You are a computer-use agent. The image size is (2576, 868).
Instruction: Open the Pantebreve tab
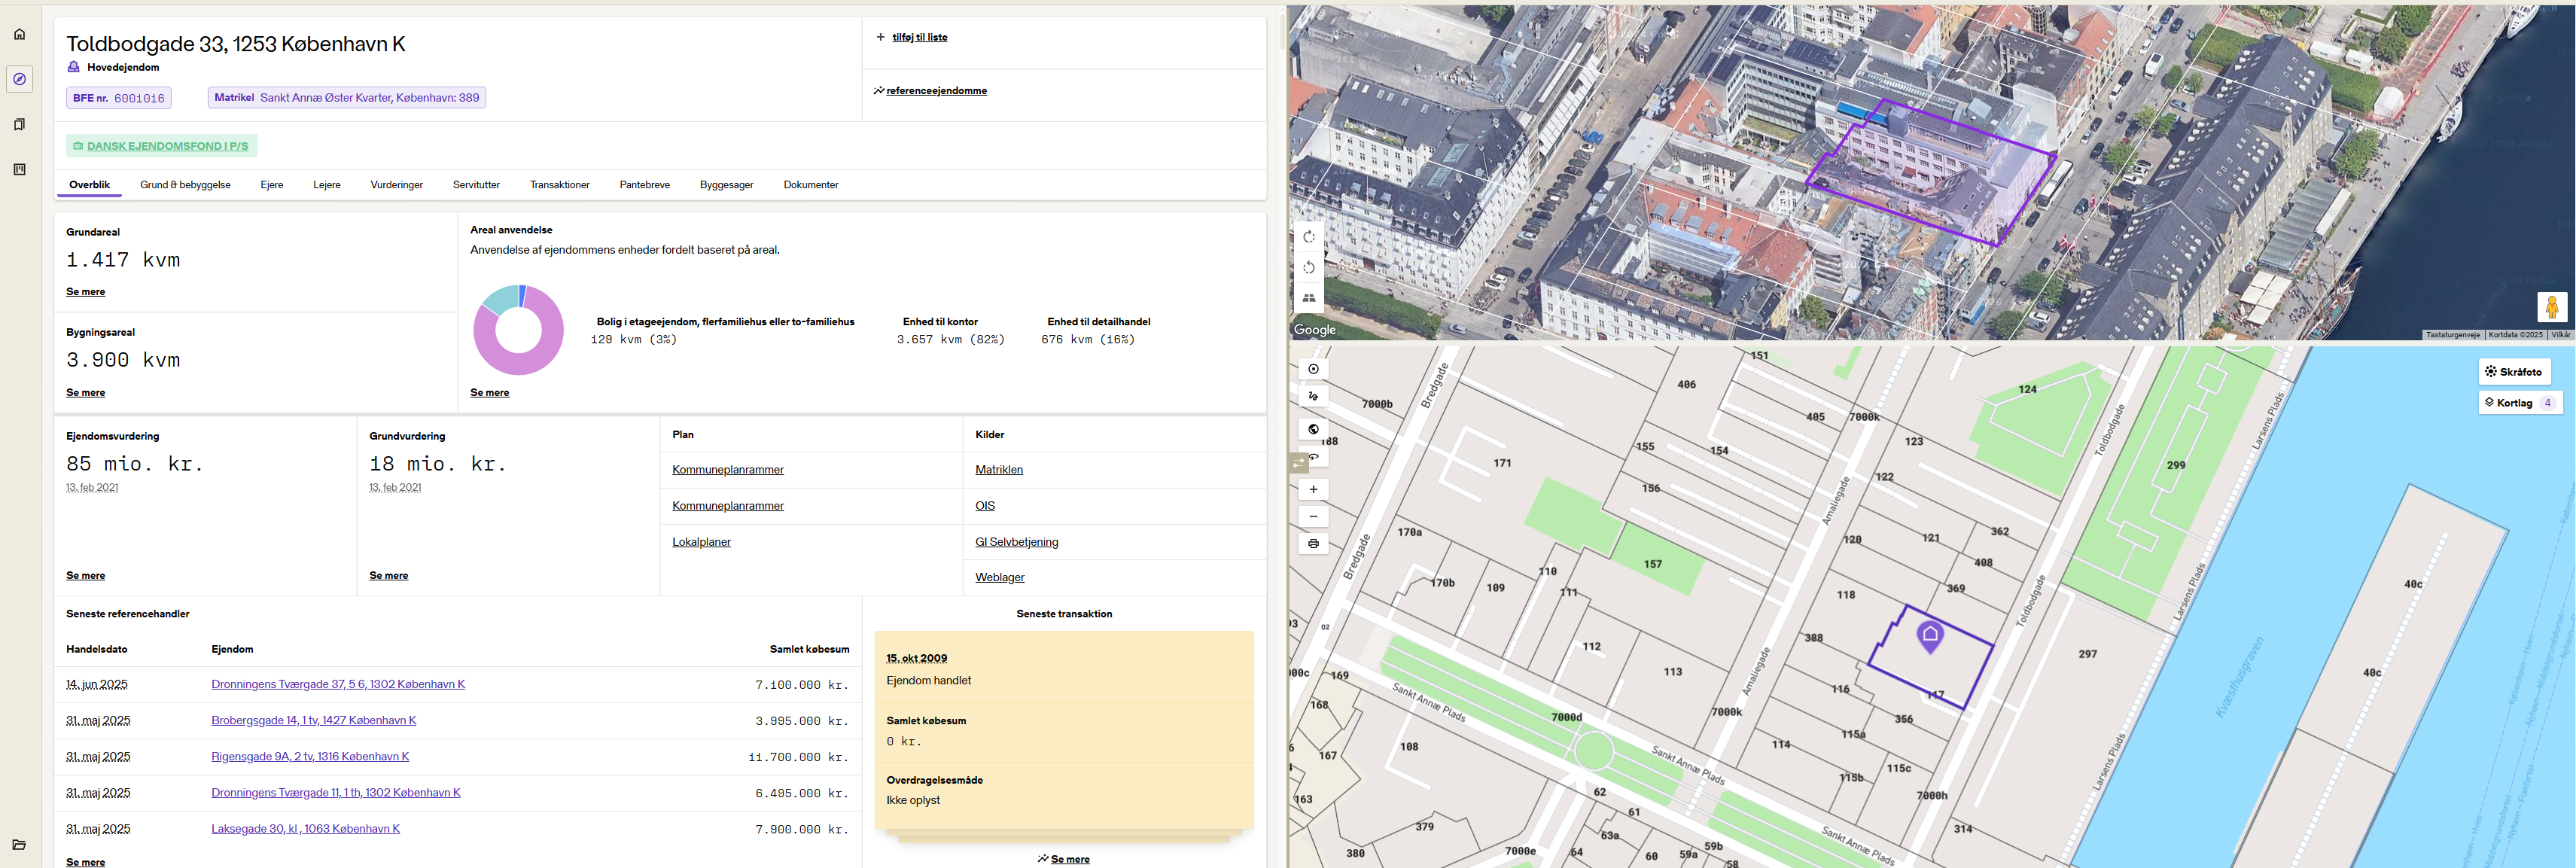pos(644,185)
